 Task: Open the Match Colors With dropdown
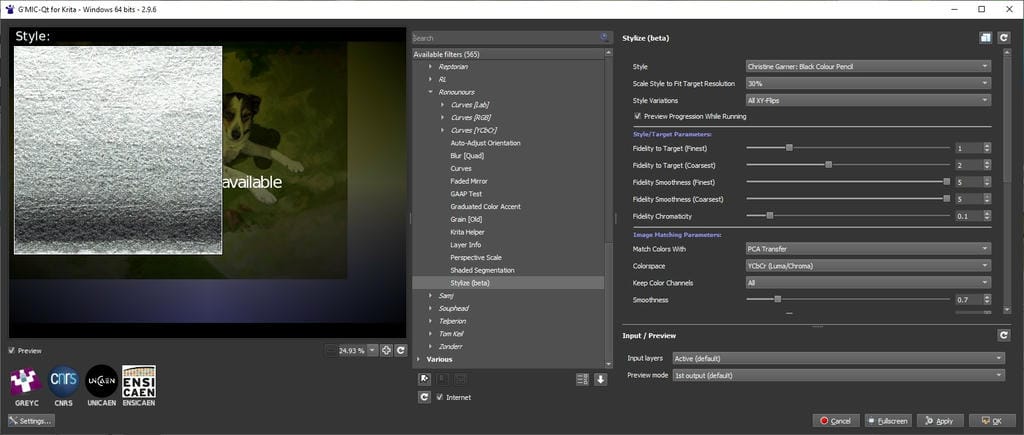[x=868, y=248]
